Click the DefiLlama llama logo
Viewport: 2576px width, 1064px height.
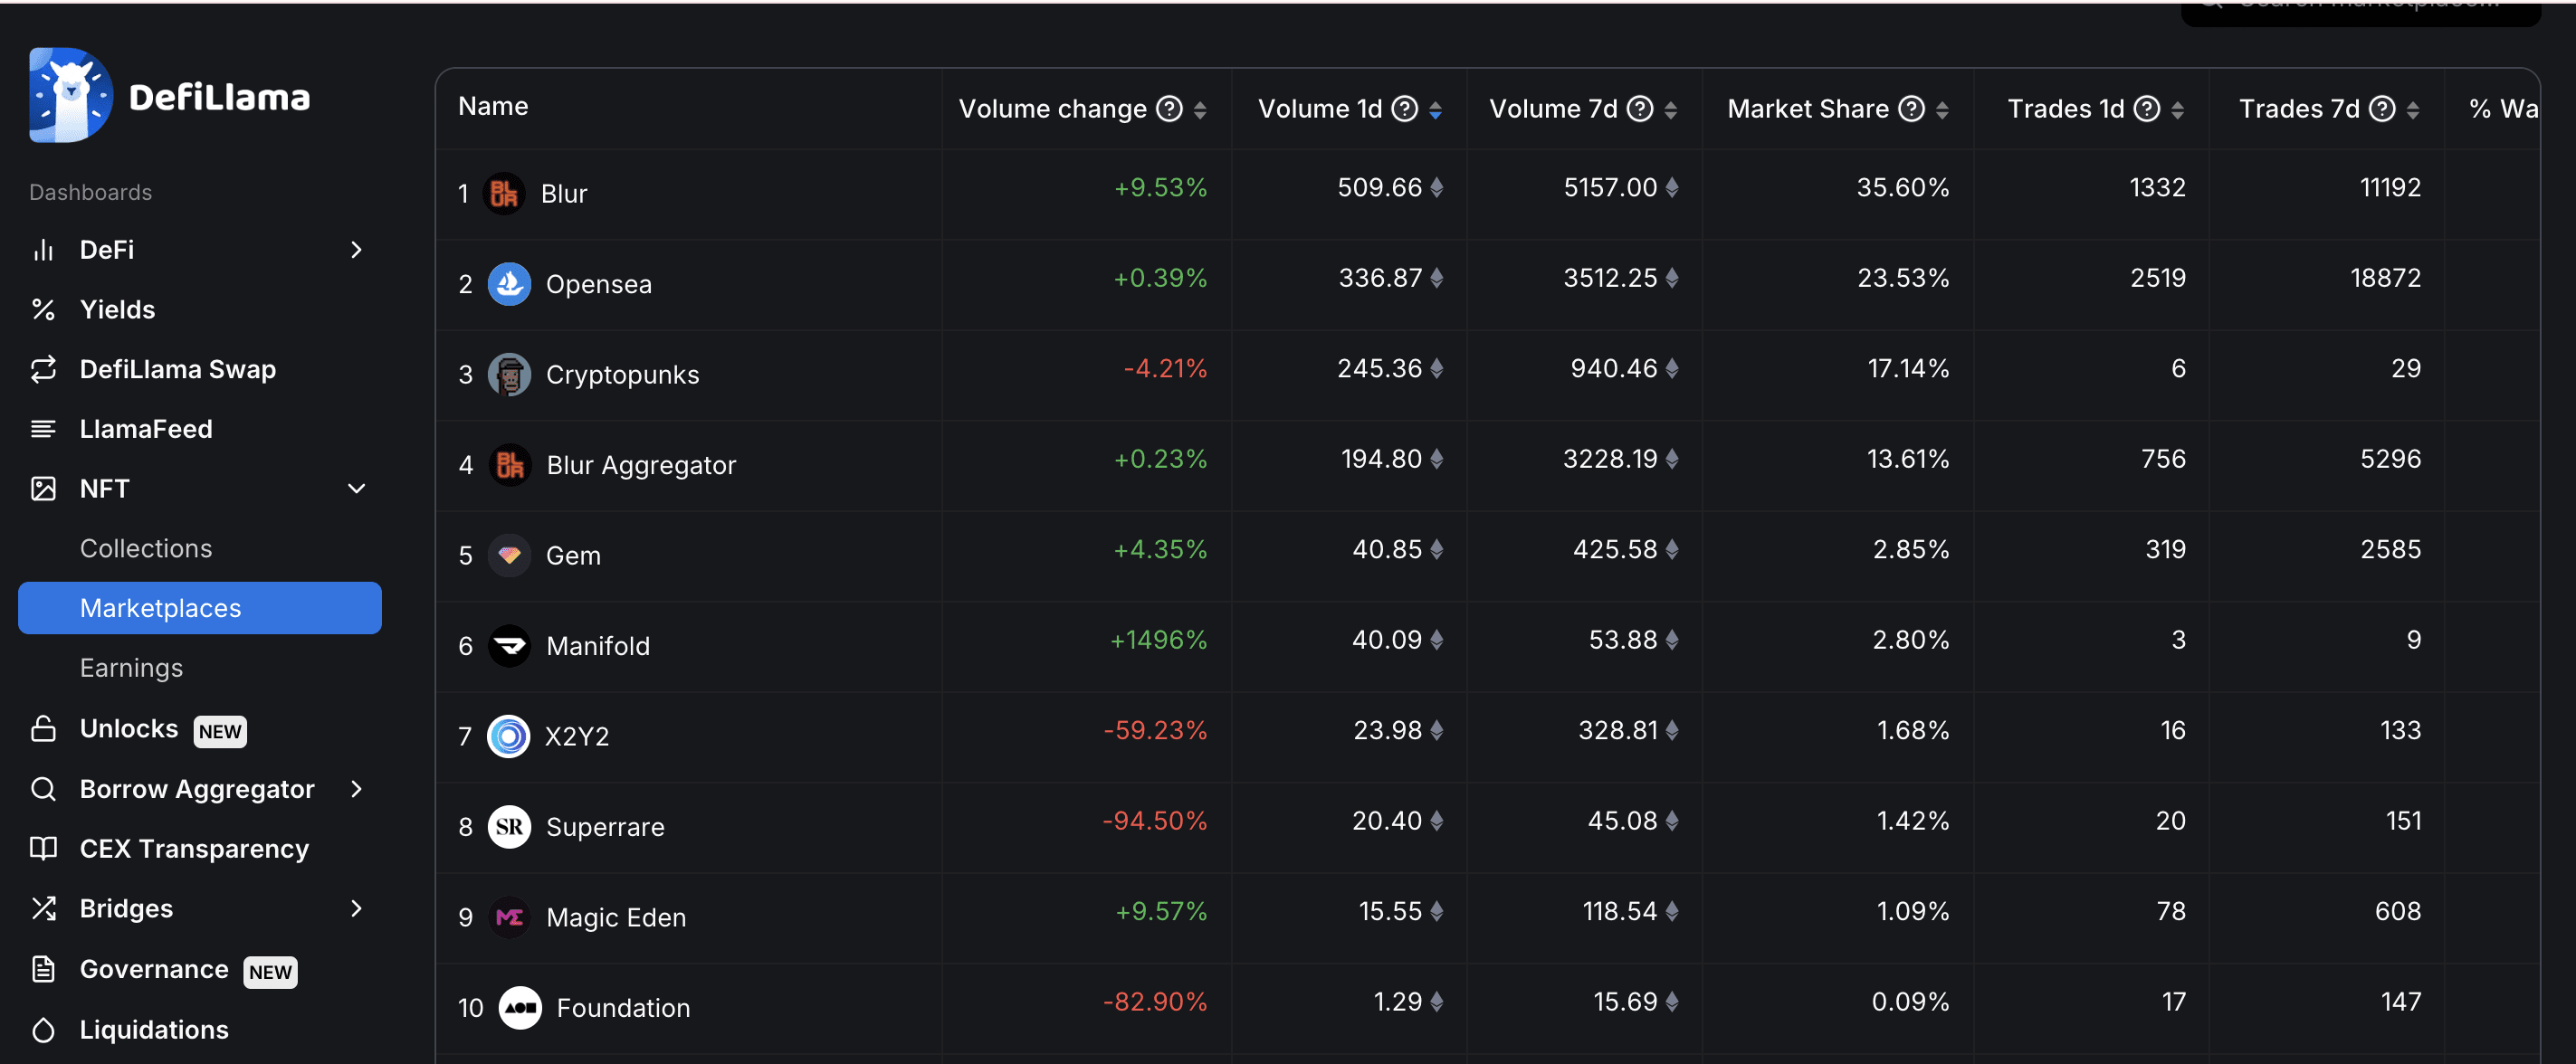[x=70, y=95]
